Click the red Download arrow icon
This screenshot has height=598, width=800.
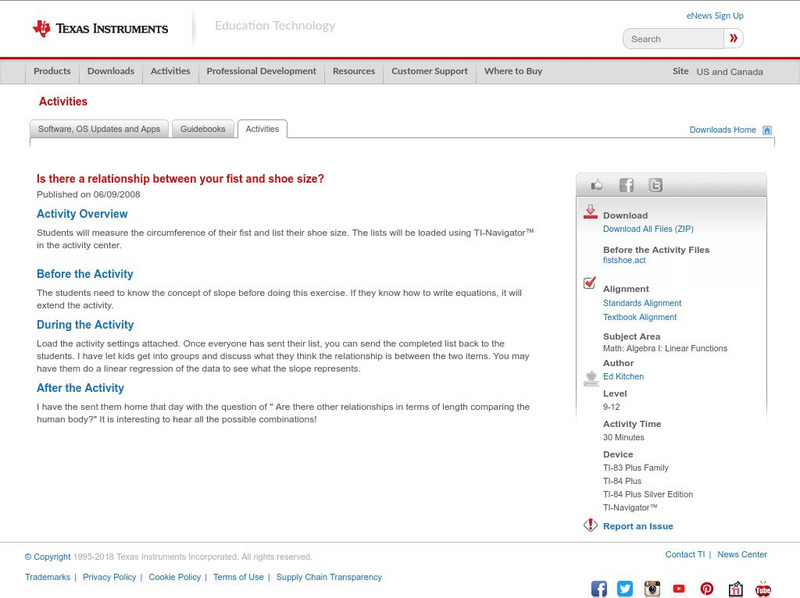[x=592, y=210]
